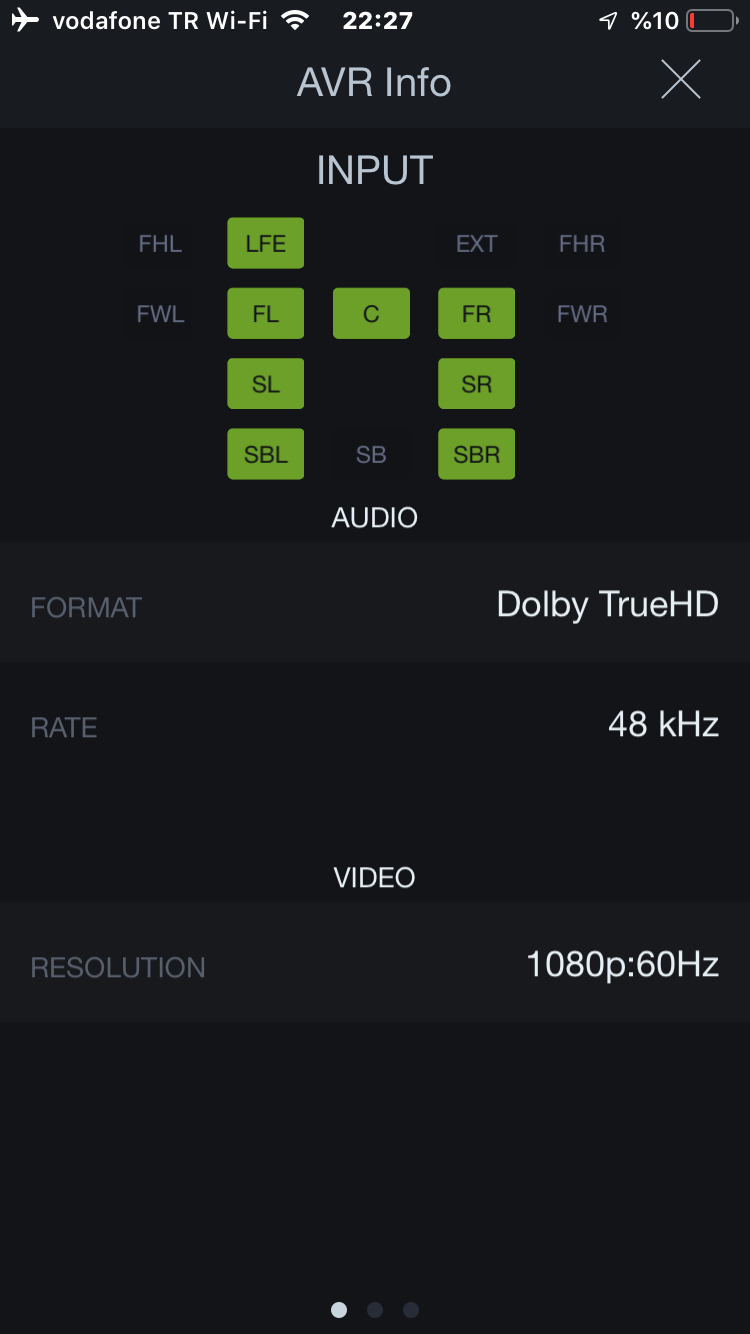
Task: Tap the Dolby TrueHD format row
Action: (x=375, y=603)
